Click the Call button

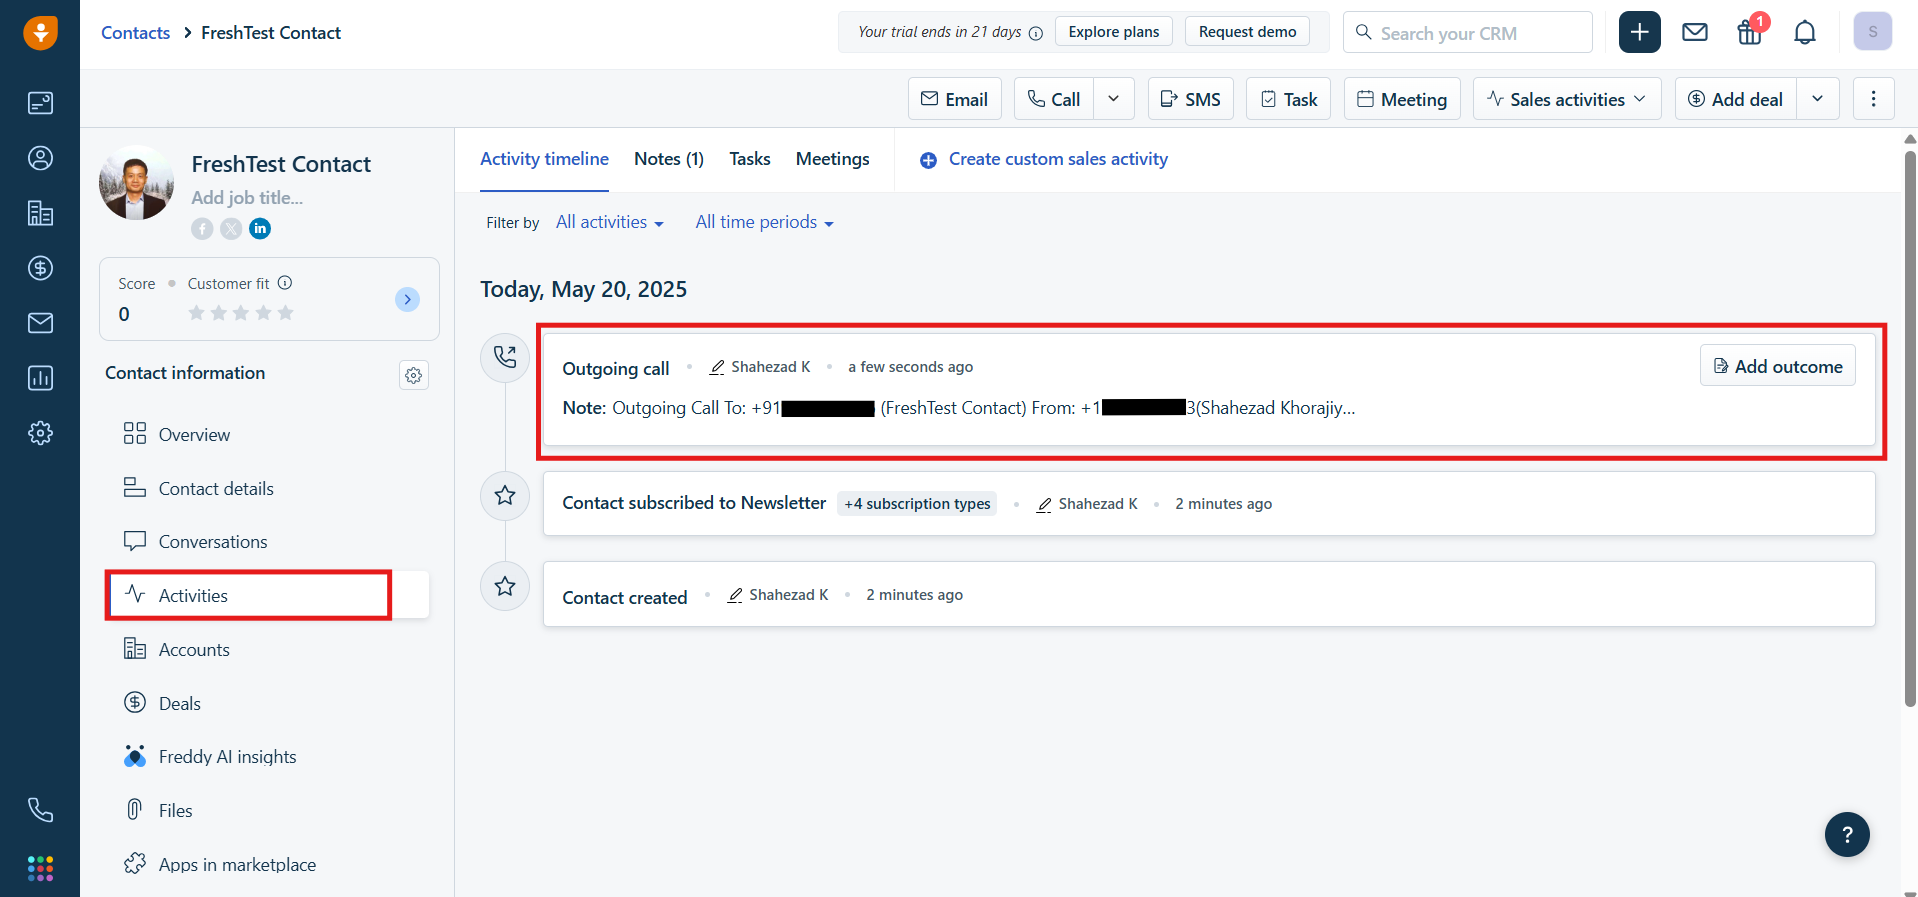pyautogui.click(x=1054, y=99)
